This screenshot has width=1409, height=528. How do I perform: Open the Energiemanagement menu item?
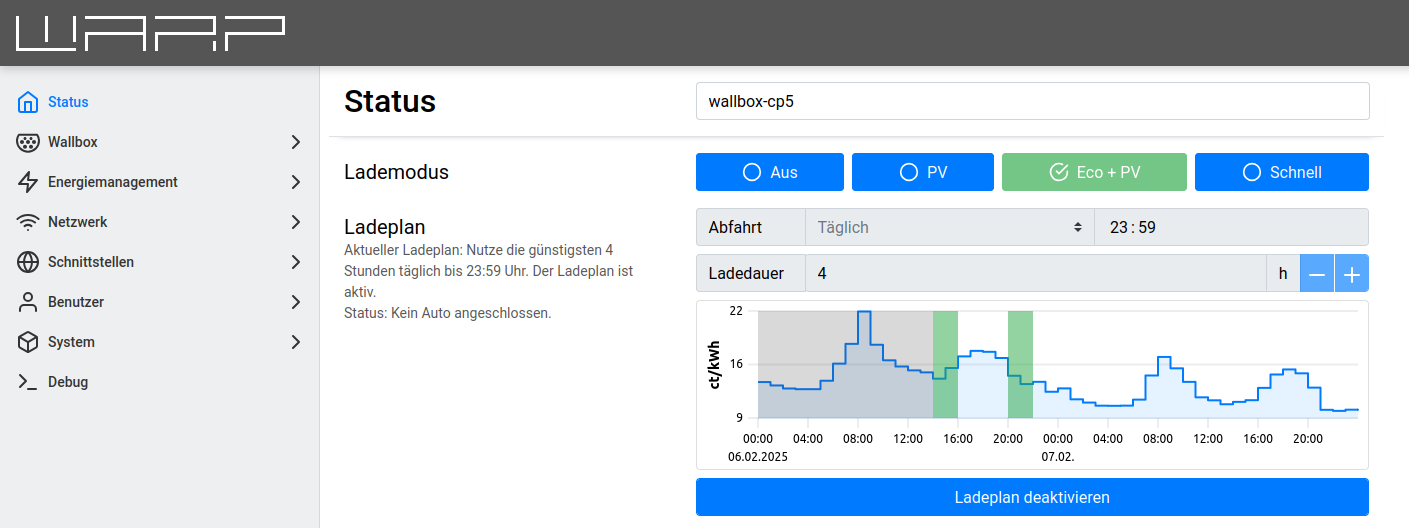pyautogui.click(x=112, y=182)
